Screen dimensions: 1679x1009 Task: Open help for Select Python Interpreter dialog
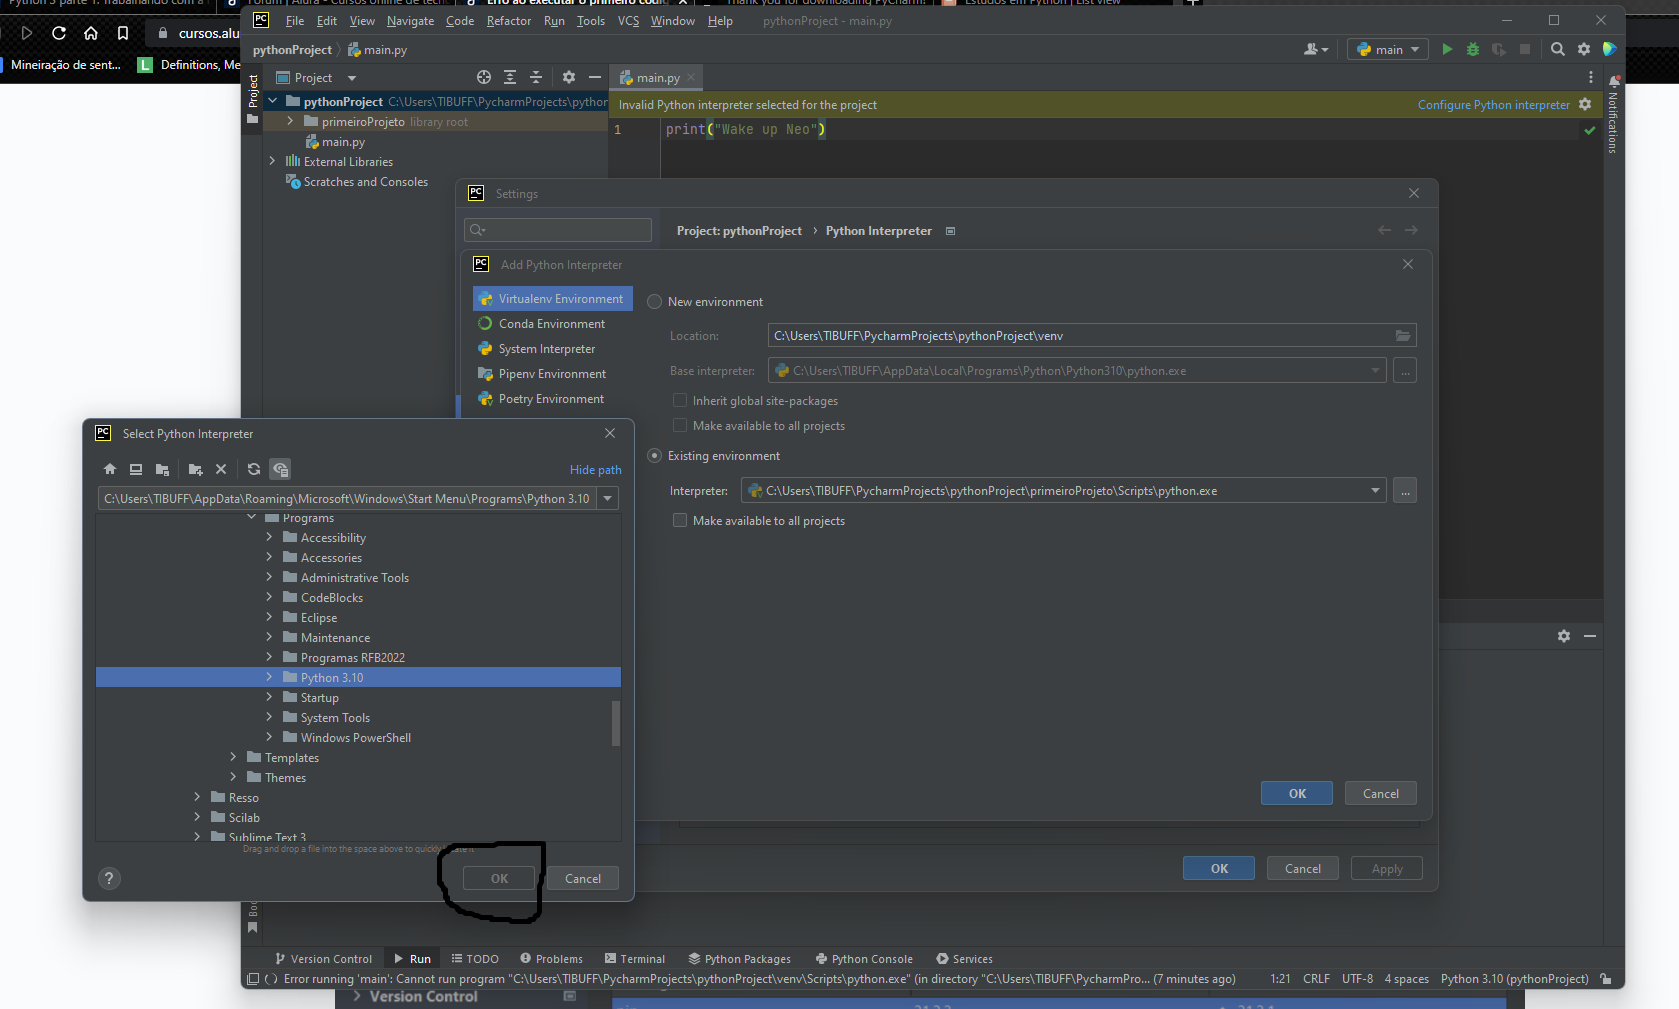[x=110, y=878]
